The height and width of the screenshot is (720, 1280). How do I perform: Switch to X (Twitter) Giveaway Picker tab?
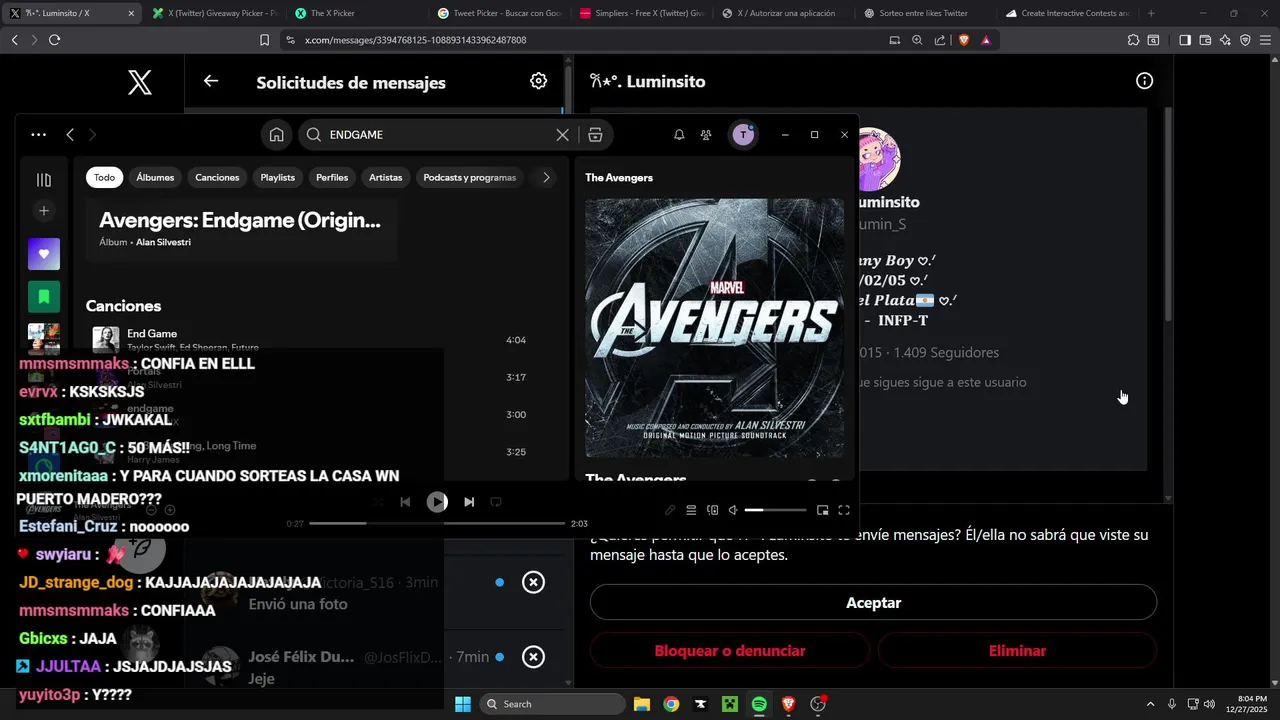click(215, 13)
